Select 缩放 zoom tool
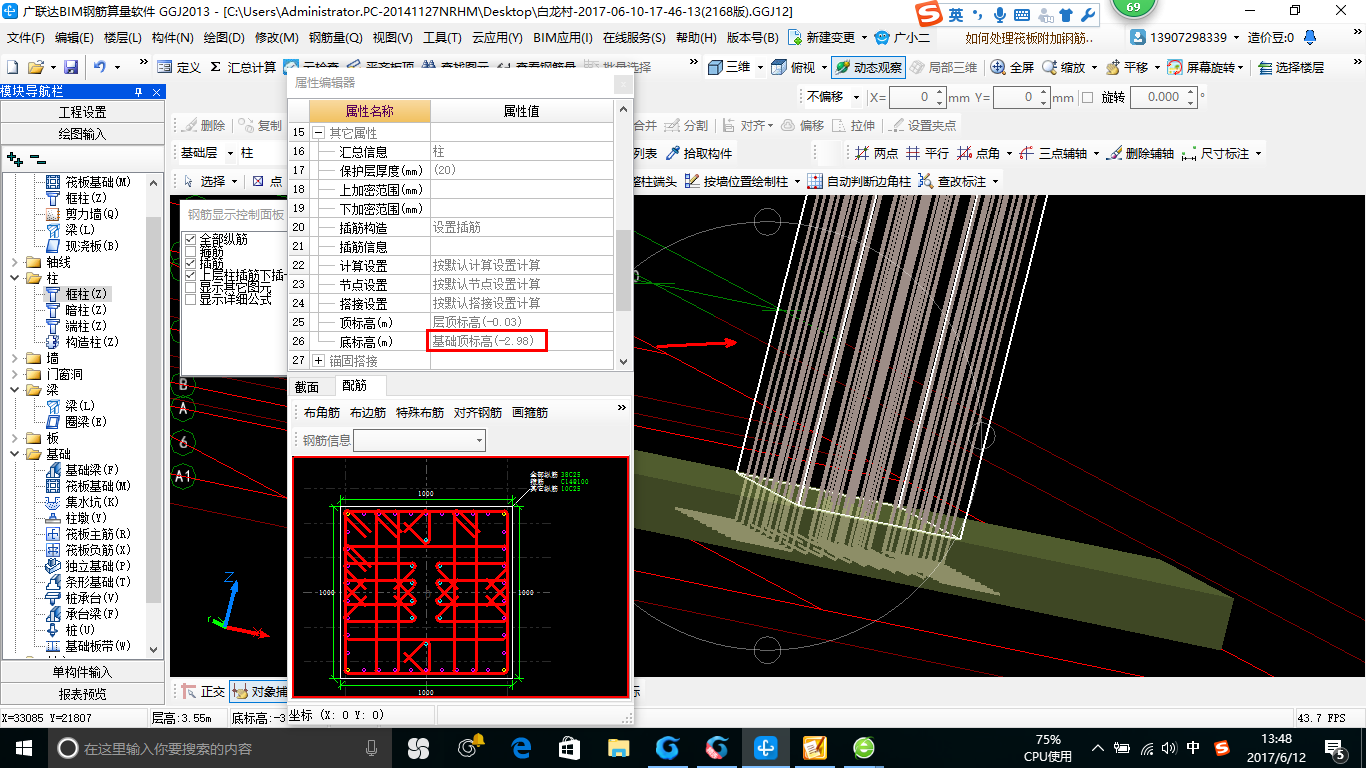 tap(1063, 67)
